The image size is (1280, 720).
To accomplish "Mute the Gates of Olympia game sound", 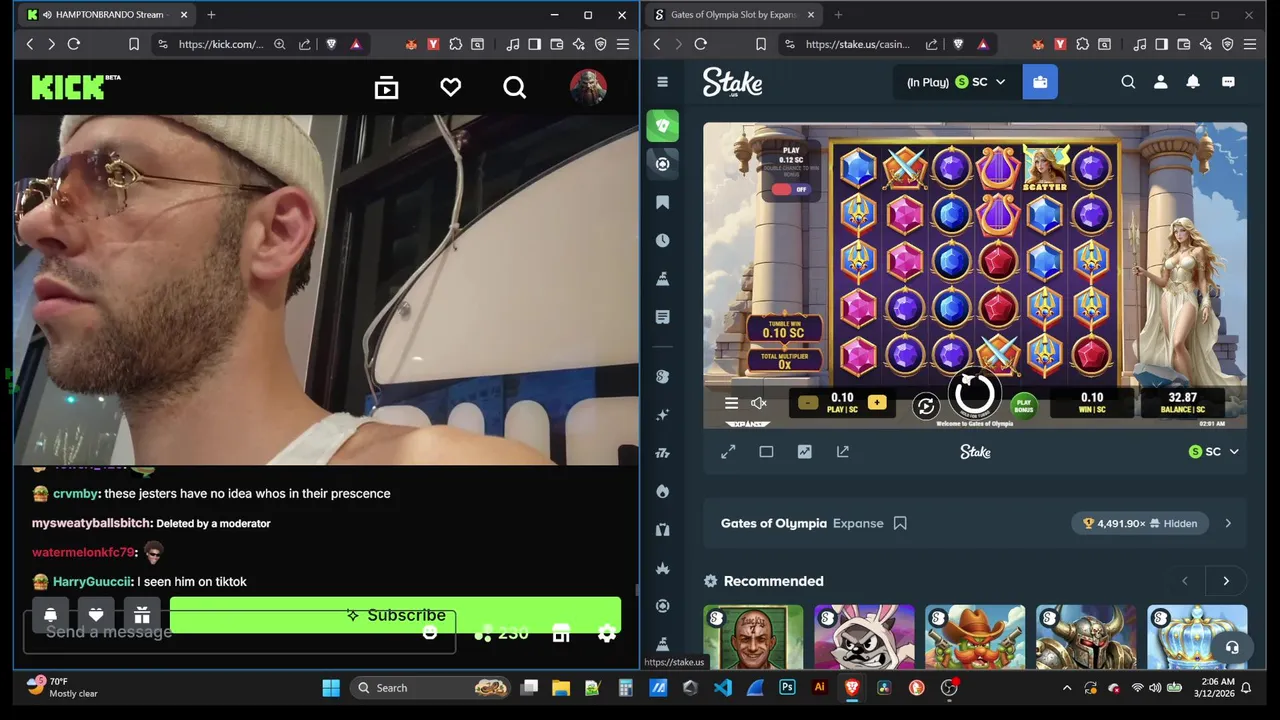I will pos(759,403).
